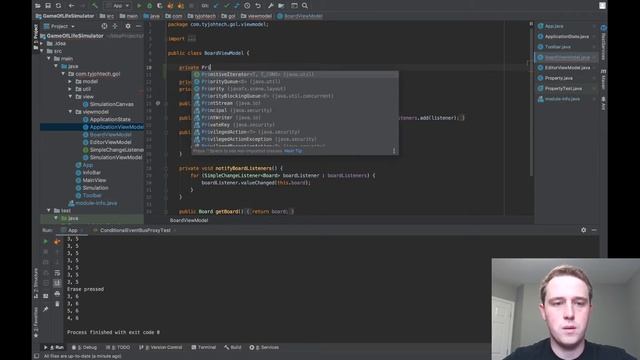Click the Synchronize refresh toolbar icon
Image resolution: width=640 pixels, height=360 pixels.
click(x=58, y=6)
